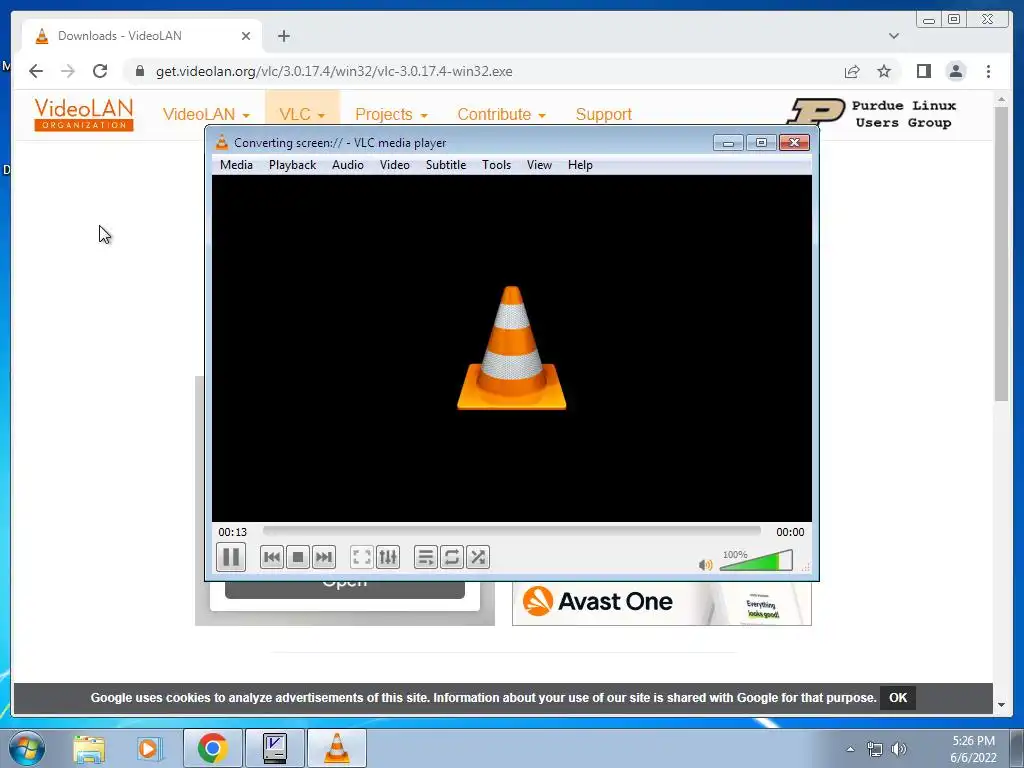Expand the Projects dropdown

391,114
